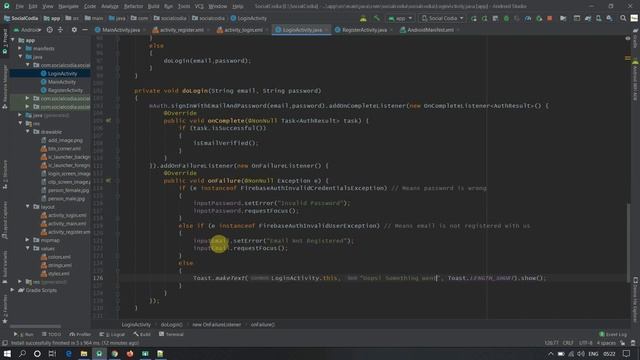The width and height of the screenshot is (640, 360).
Task: Click Android Studio taskbar icon
Action: point(99,353)
